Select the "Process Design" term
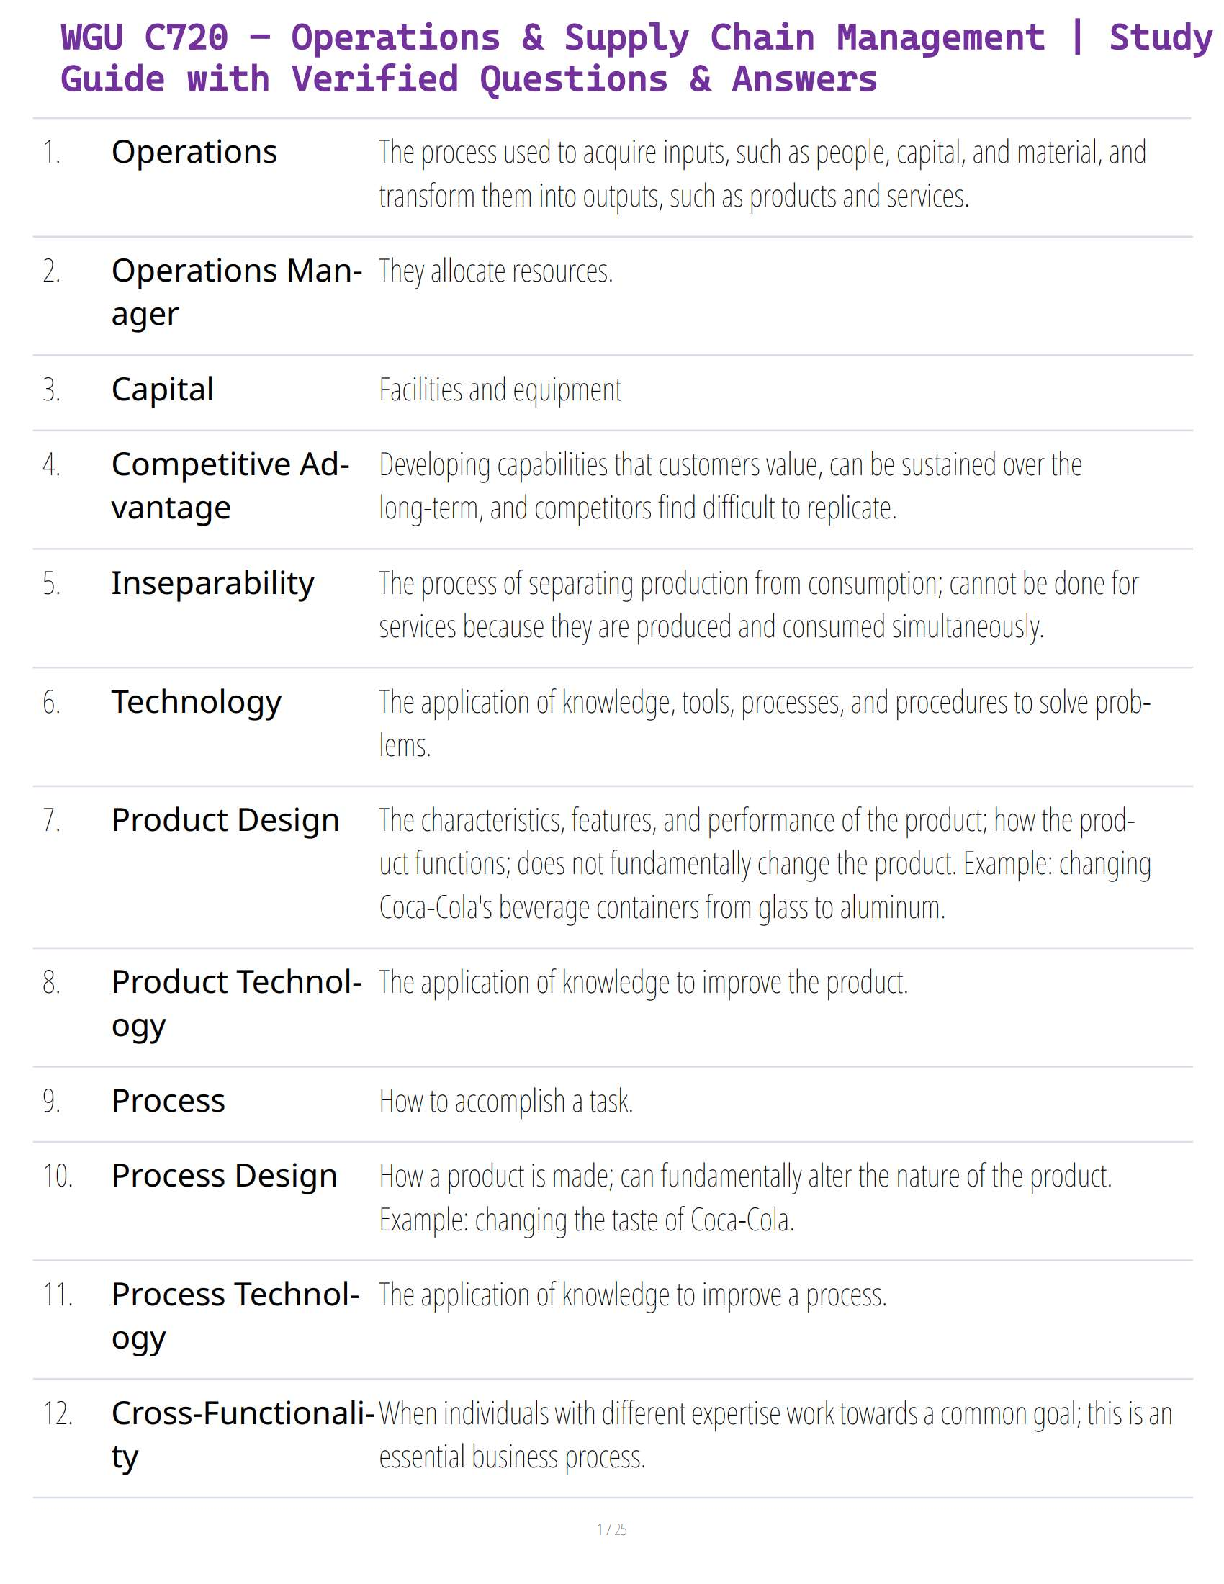Image resolution: width=1224 pixels, height=1584 pixels. pyautogui.click(x=224, y=1176)
